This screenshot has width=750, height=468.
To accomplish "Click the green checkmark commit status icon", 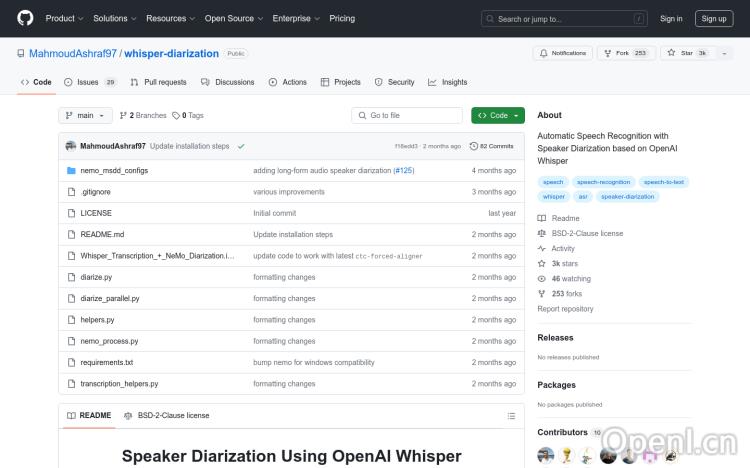I will tap(241, 146).
